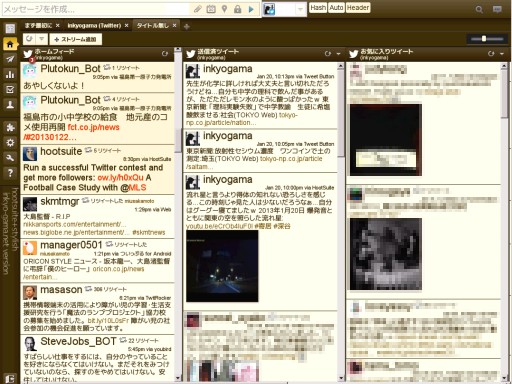Click the @MLS mention link
Image resolution: width=512 pixels, height=384 pixels.
pos(133,187)
